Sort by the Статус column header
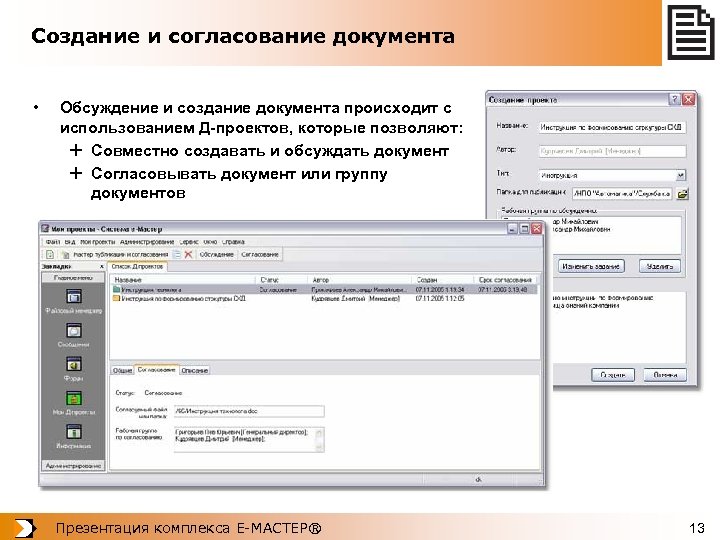Image resolution: width=720 pixels, height=540 pixels. tap(281, 280)
